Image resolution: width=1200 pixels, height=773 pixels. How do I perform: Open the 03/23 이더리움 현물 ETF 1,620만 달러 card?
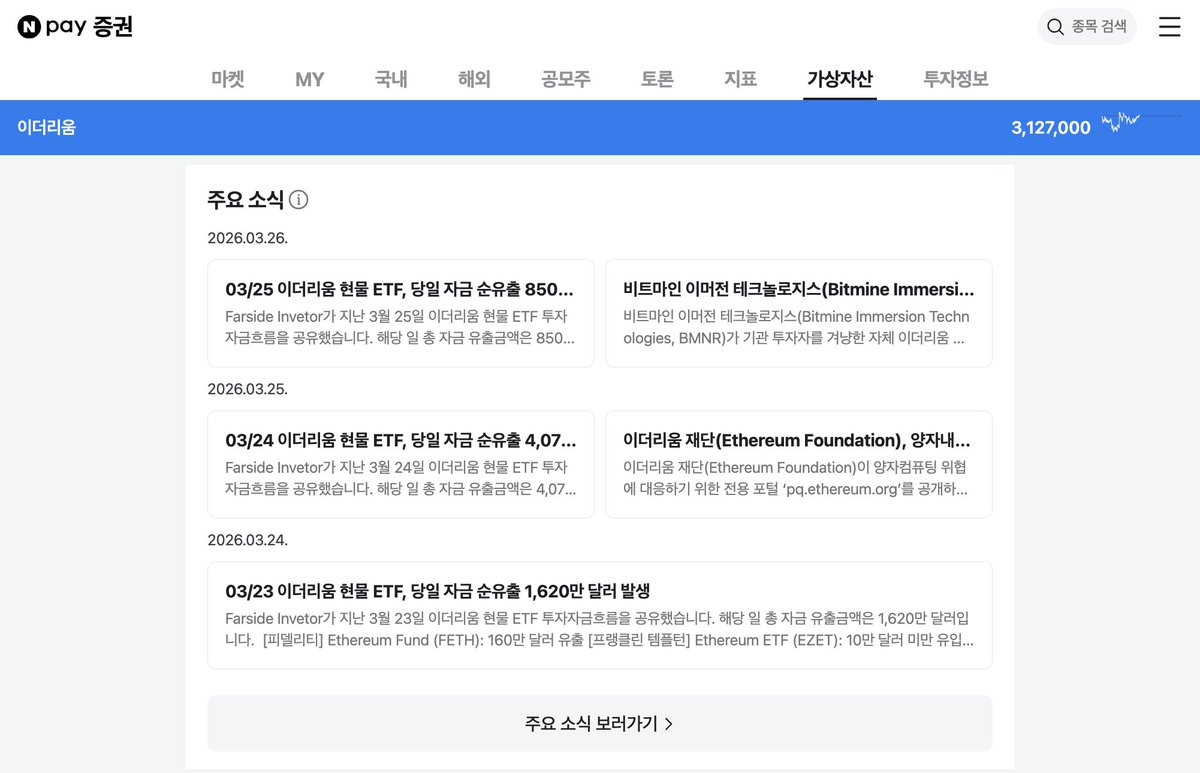600,615
